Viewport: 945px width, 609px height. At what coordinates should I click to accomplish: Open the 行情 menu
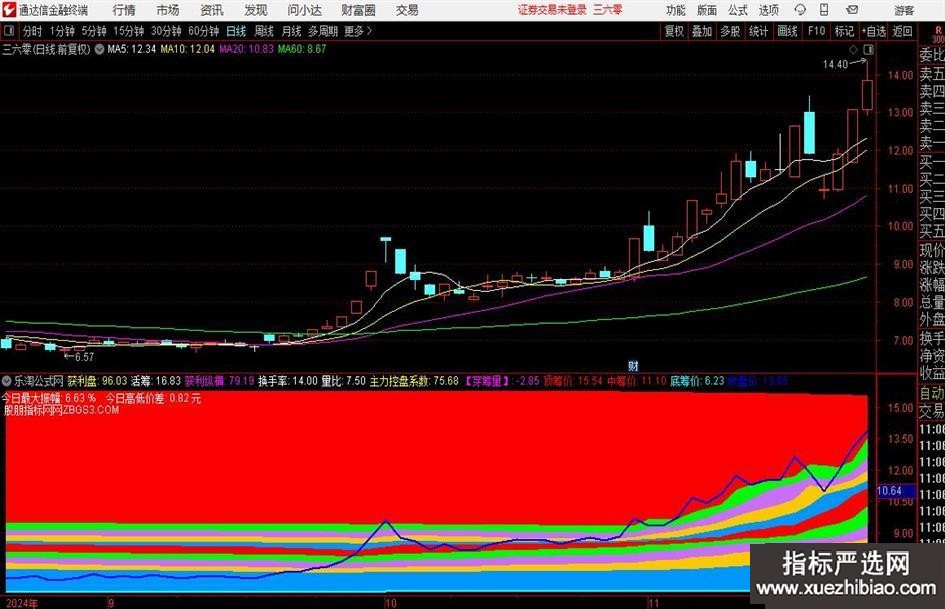(124, 10)
